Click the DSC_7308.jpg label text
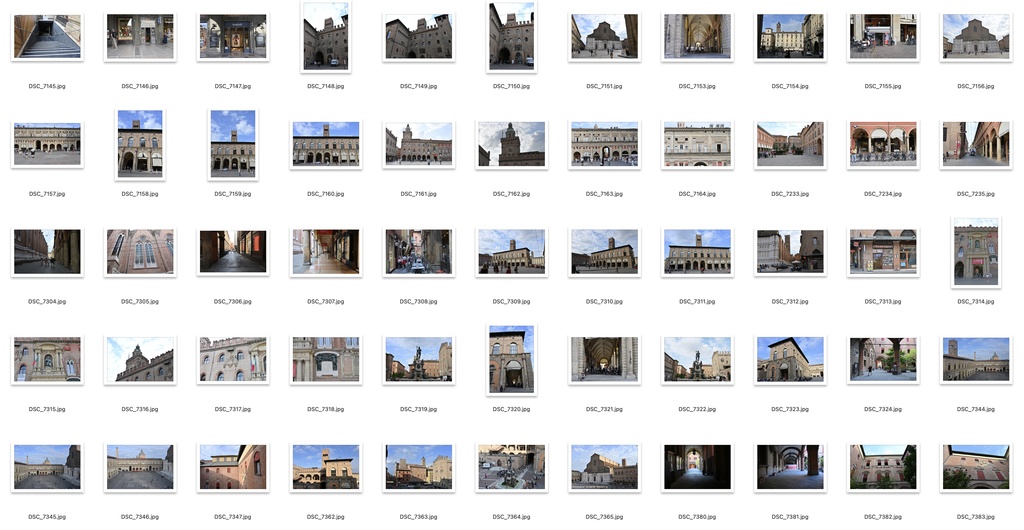1024x530 pixels. pos(419,302)
